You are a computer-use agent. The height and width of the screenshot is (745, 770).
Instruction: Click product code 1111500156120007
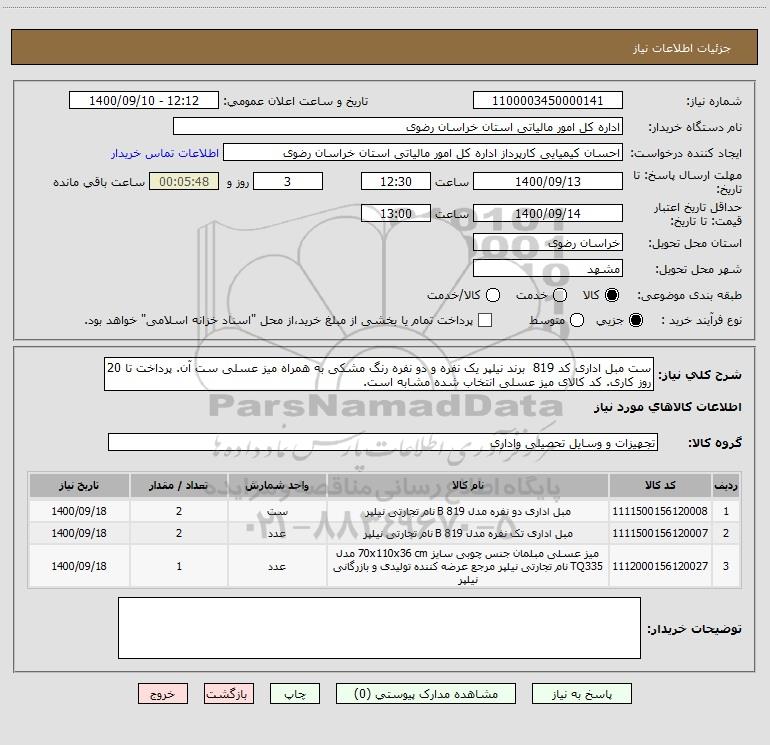660,533
